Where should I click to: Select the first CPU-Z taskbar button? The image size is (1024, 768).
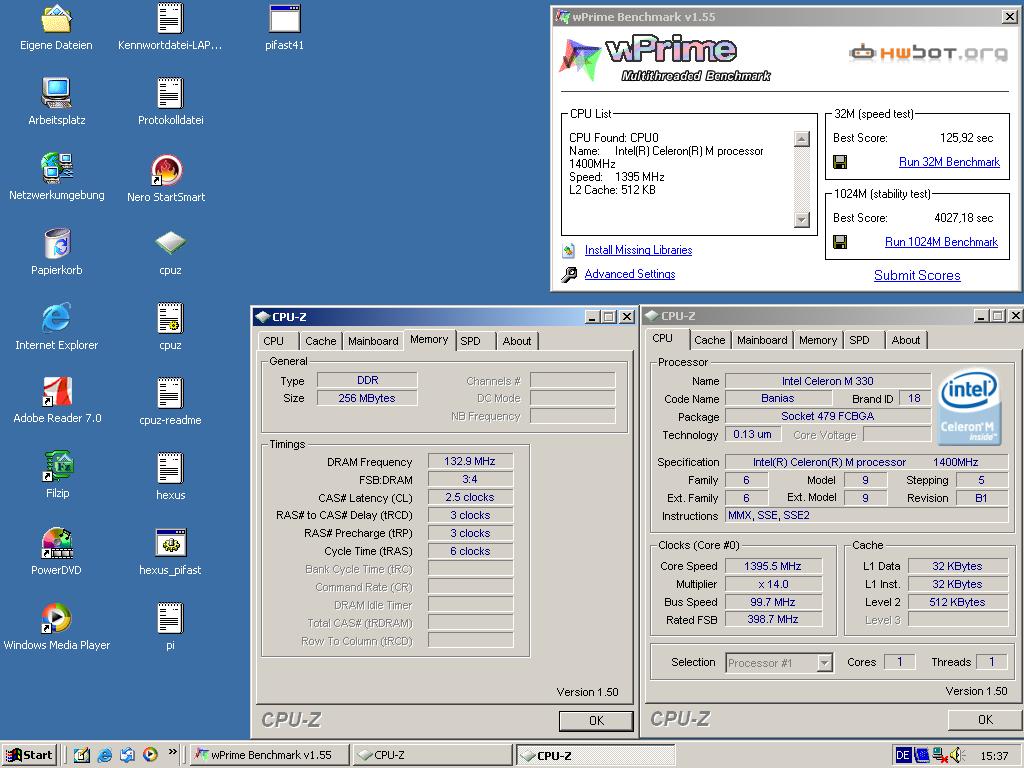[432, 755]
